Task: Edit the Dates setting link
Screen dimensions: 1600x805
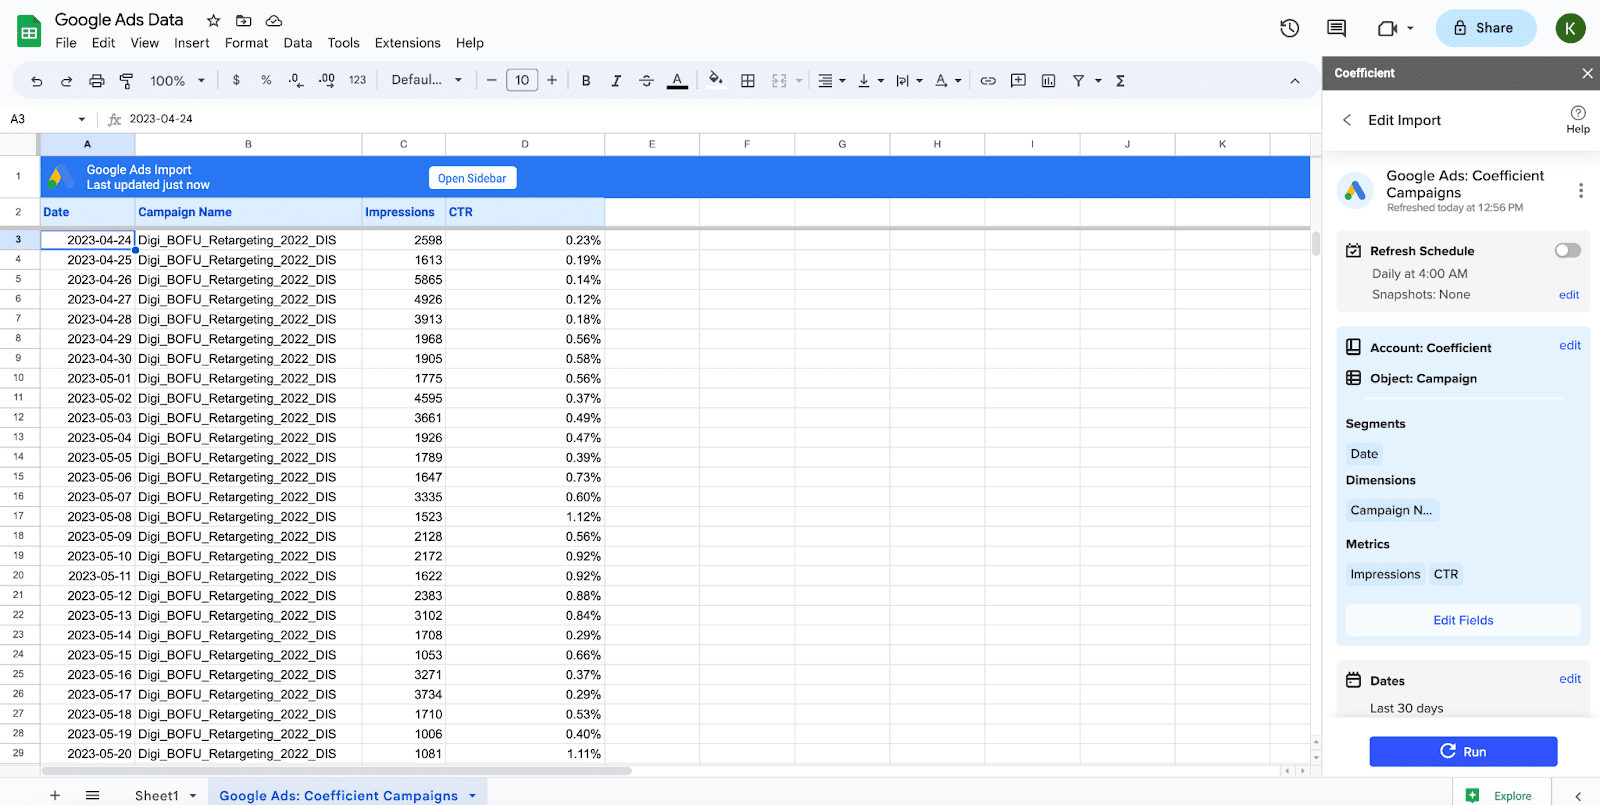Action: pyautogui.click(x=1570, y=679)
